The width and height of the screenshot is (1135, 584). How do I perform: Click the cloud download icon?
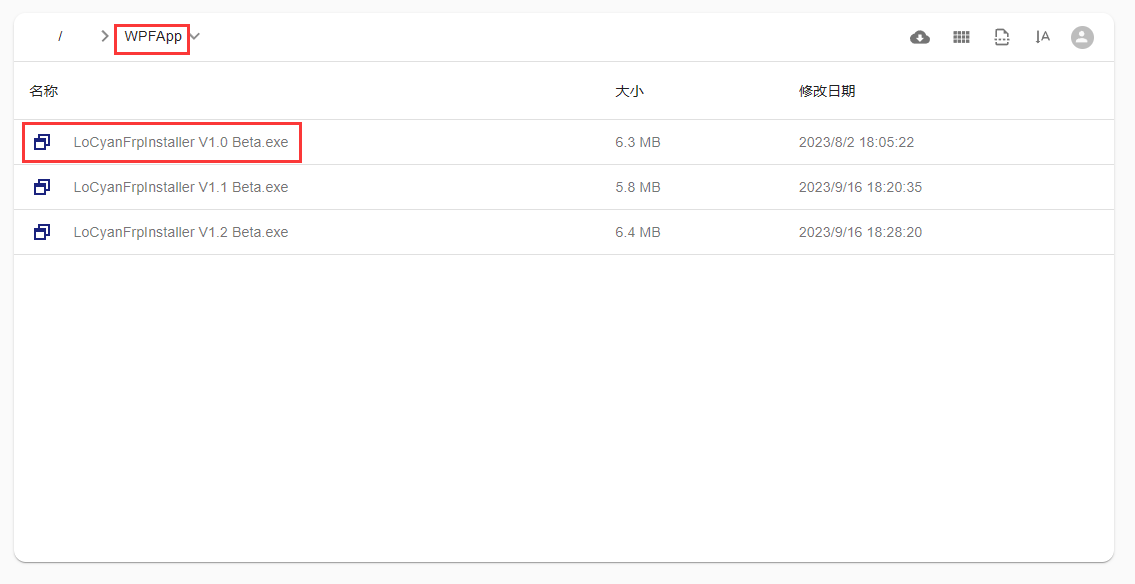[x=920, y=37]
